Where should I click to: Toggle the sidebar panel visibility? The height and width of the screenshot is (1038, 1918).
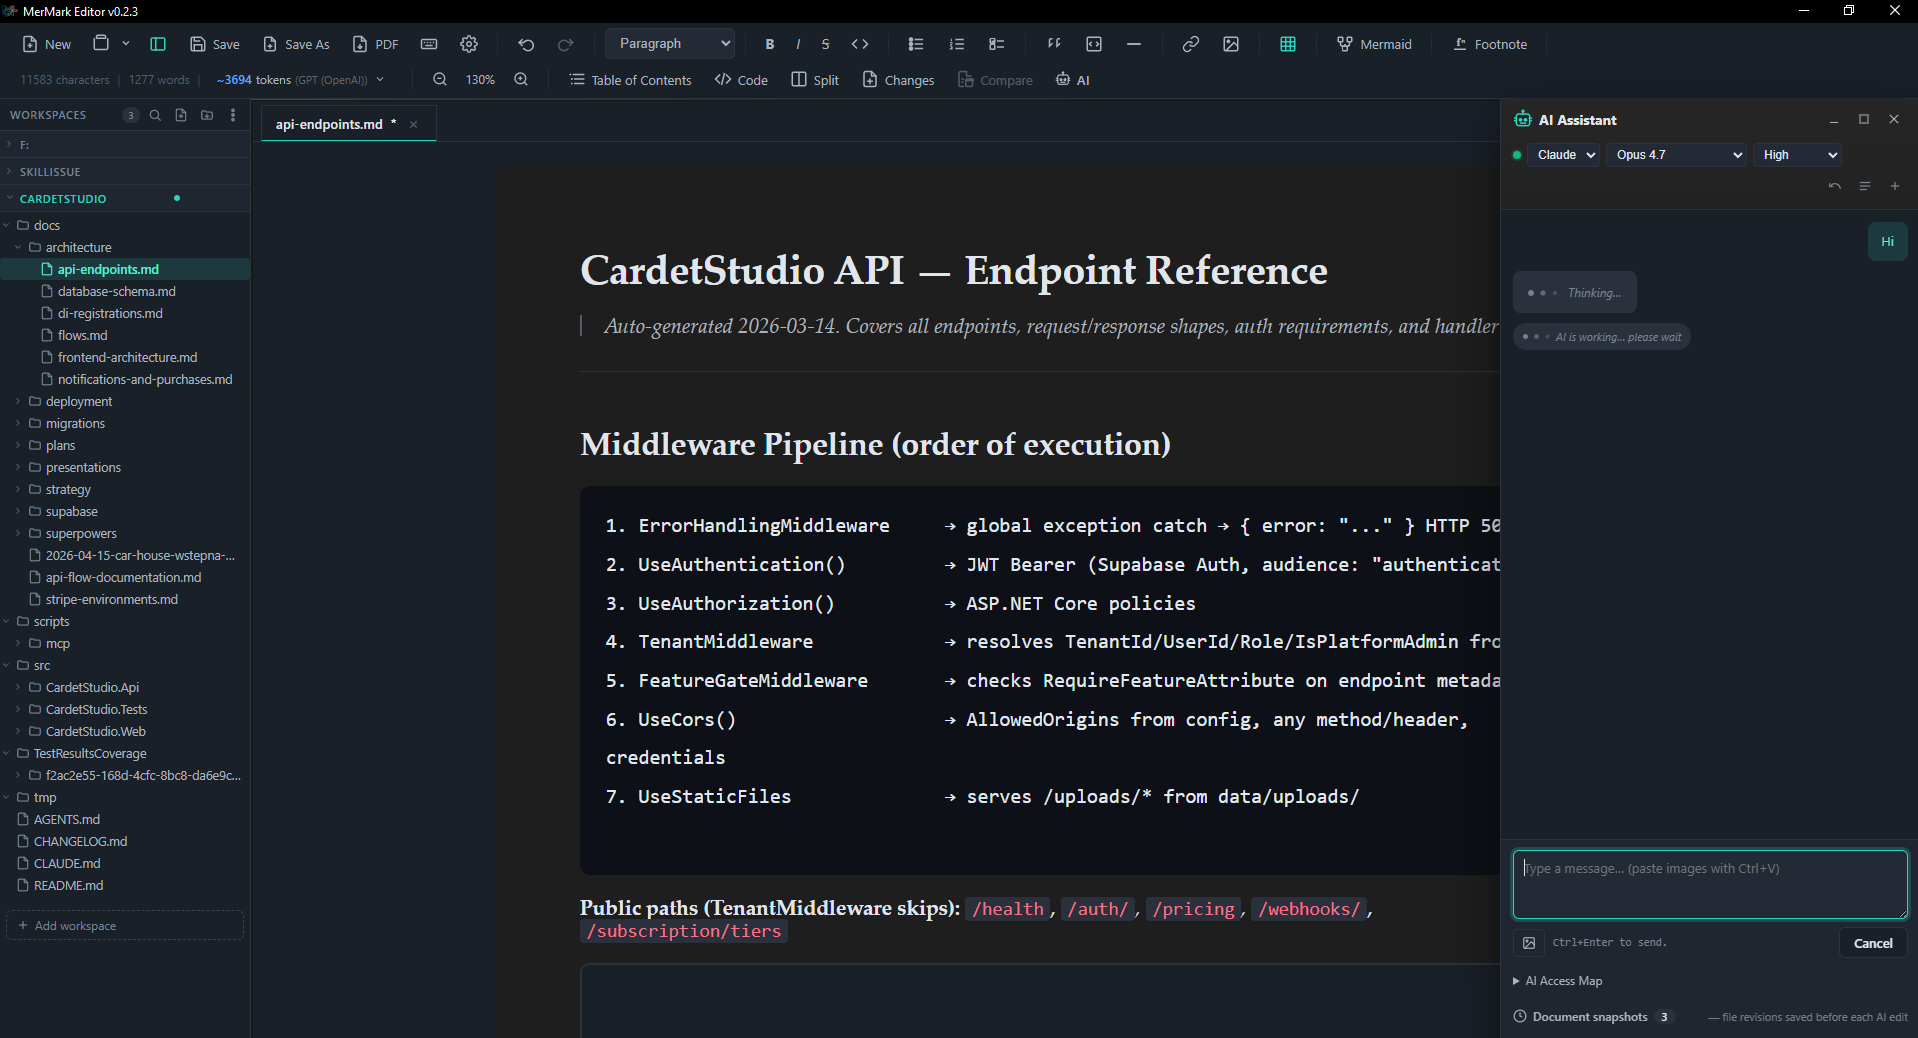click(x=158, y=44)
